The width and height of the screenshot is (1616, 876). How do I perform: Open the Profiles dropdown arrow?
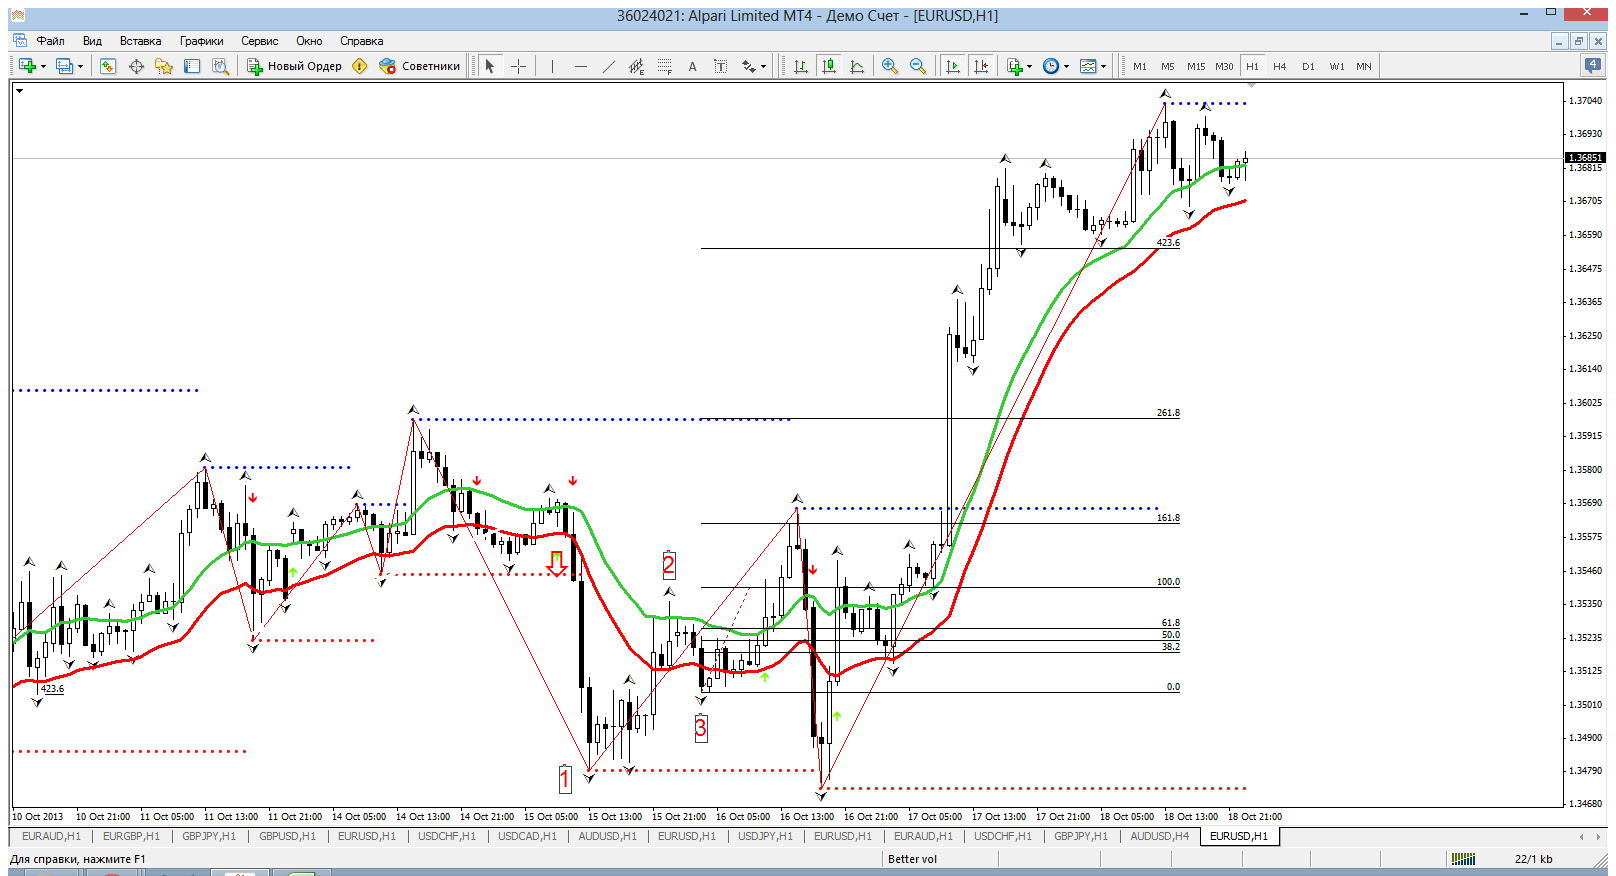pyautogui.click(x=81, y=67)
